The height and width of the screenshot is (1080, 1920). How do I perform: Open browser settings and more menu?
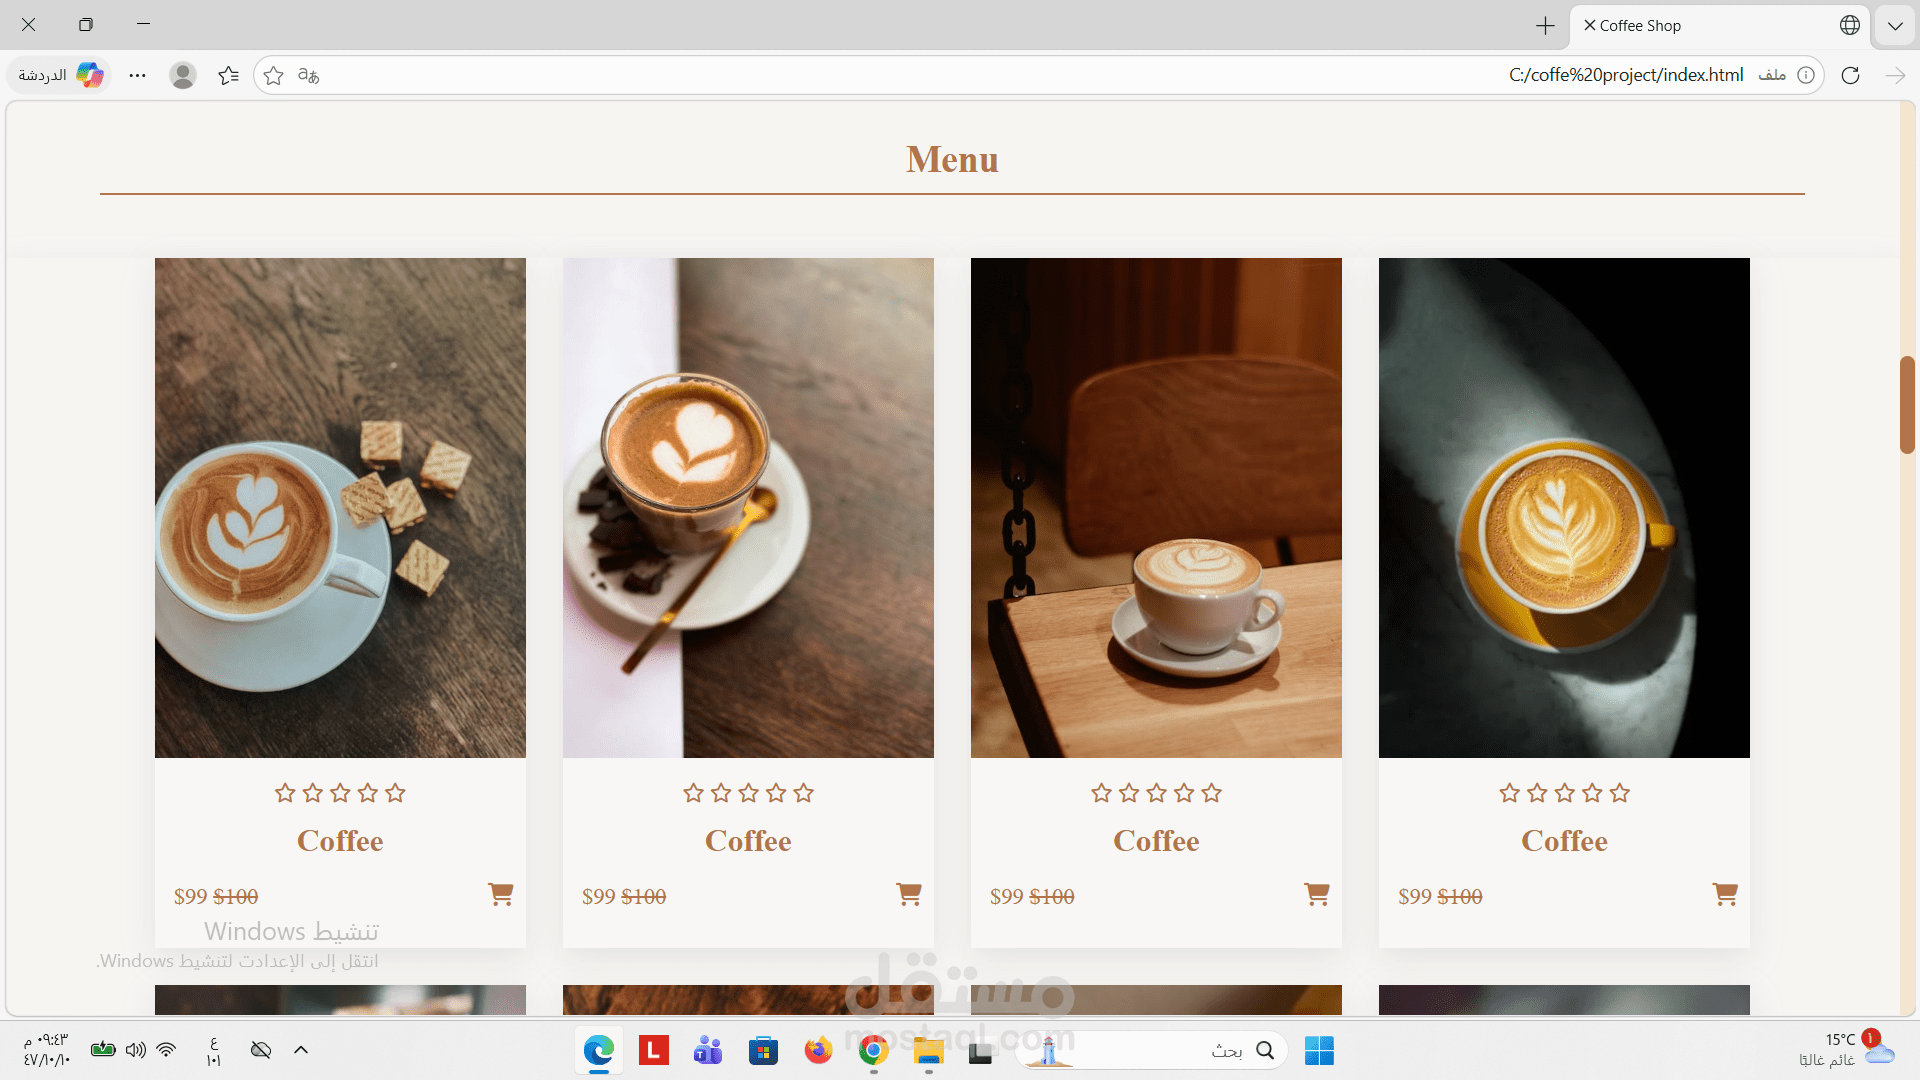pos(137,75)
